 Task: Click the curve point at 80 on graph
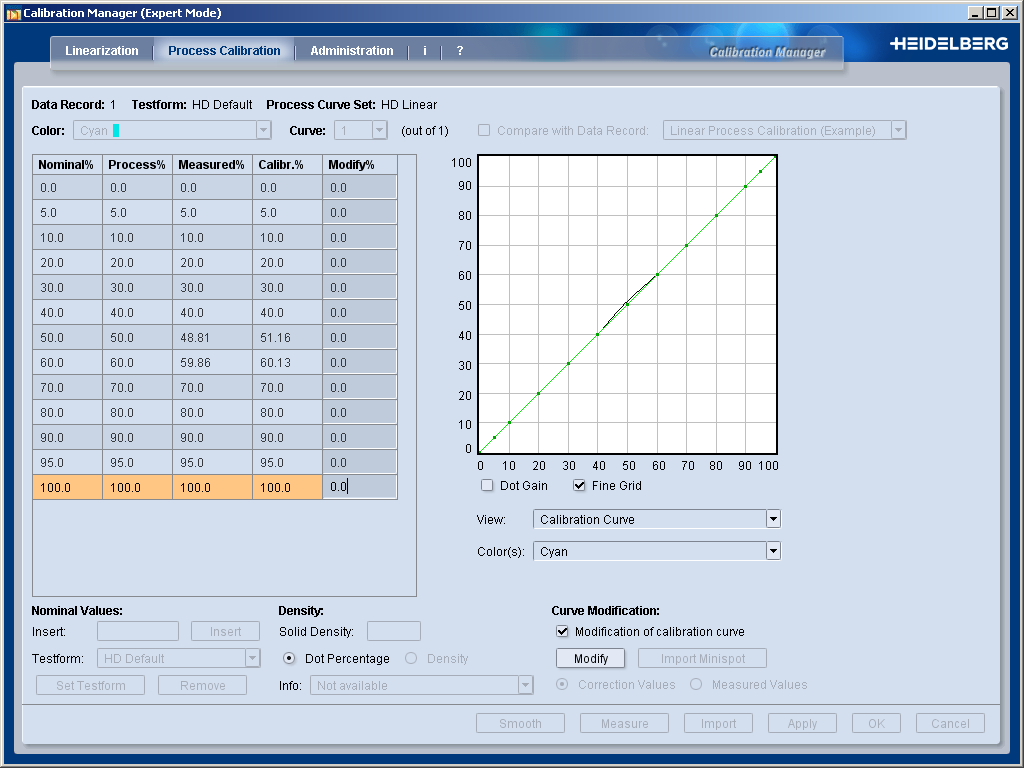point(716,216)
